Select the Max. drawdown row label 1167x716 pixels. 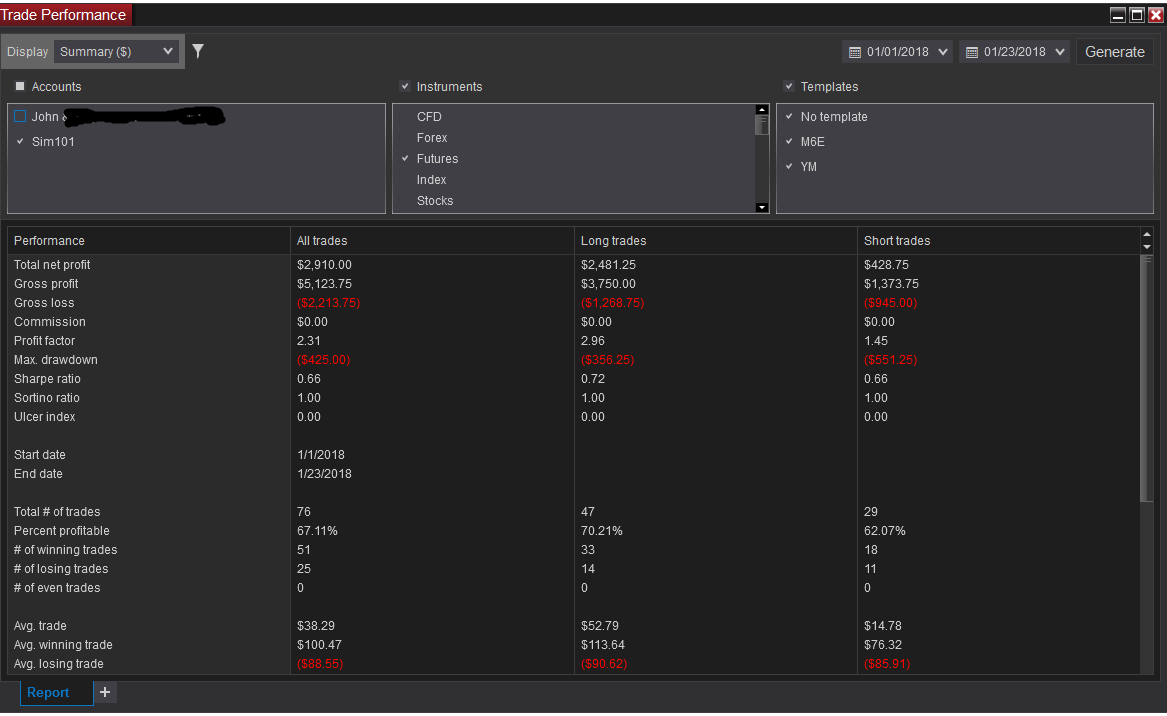point(56,359)
